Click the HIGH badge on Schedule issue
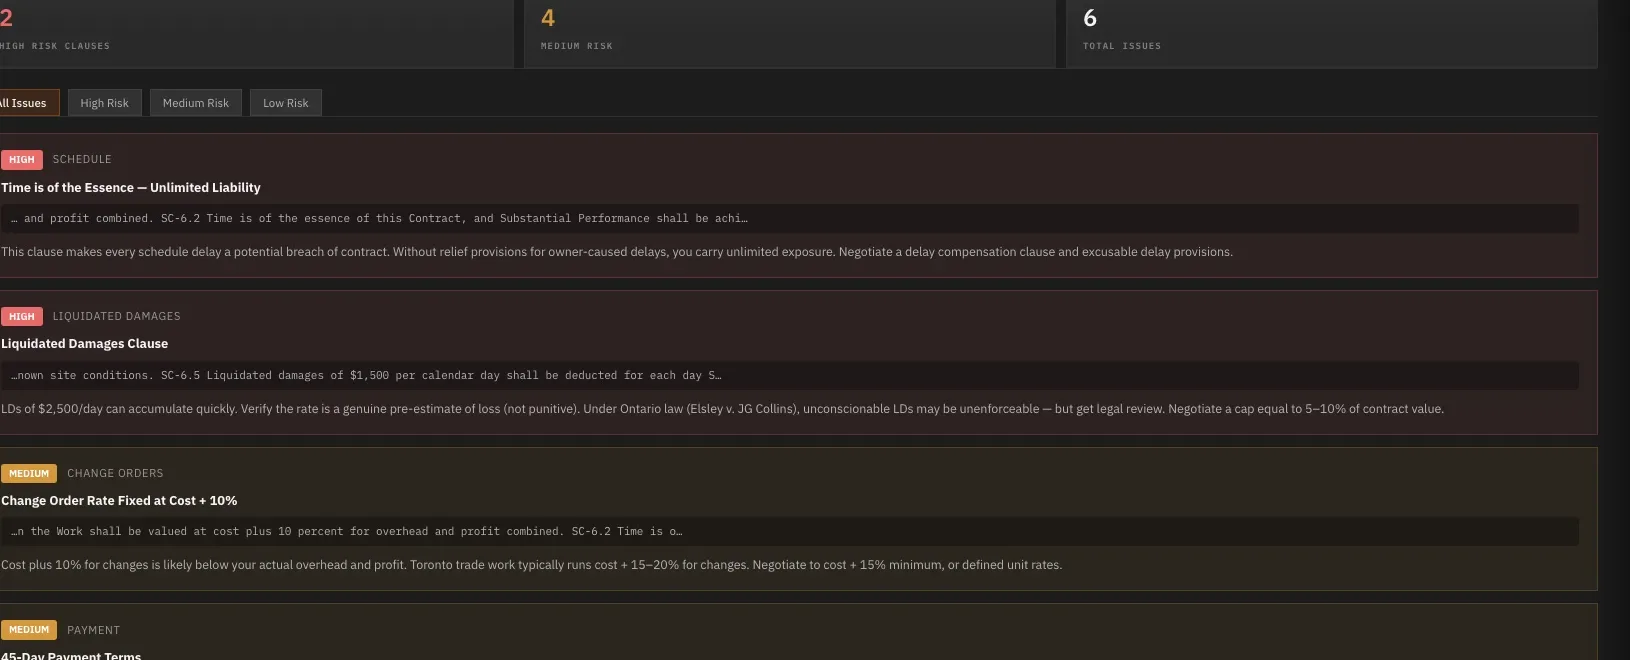 click(x=22, y=159)
